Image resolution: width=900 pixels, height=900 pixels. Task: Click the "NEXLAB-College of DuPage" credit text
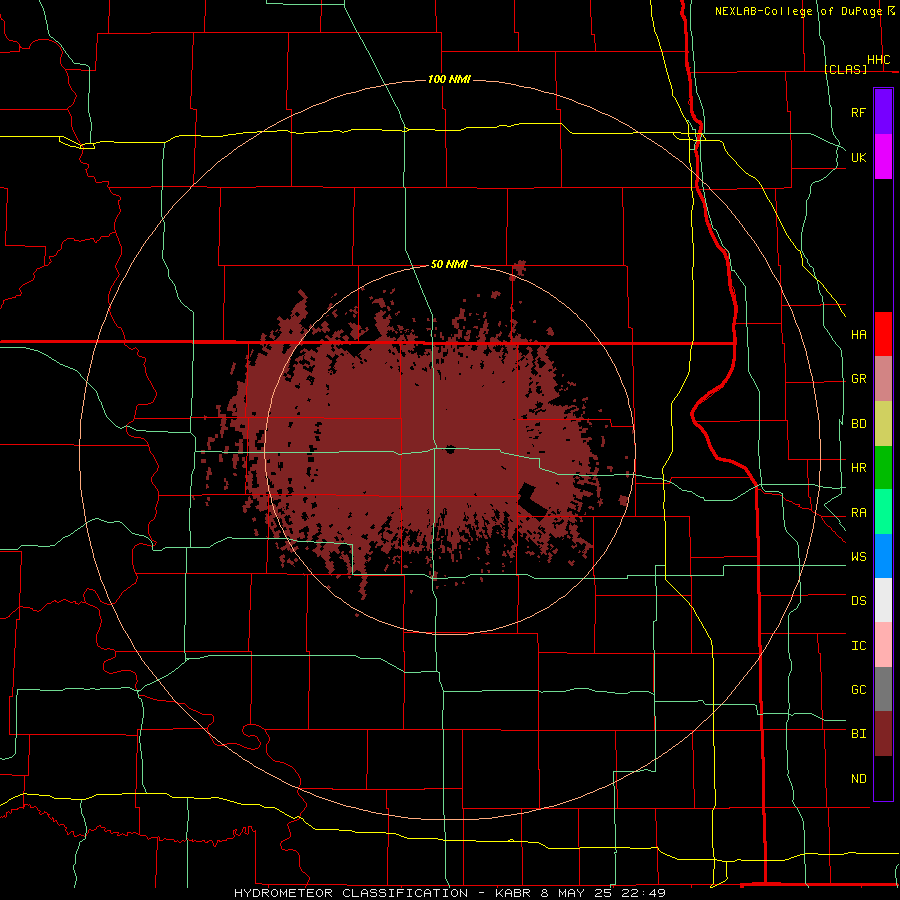[798, 11]
